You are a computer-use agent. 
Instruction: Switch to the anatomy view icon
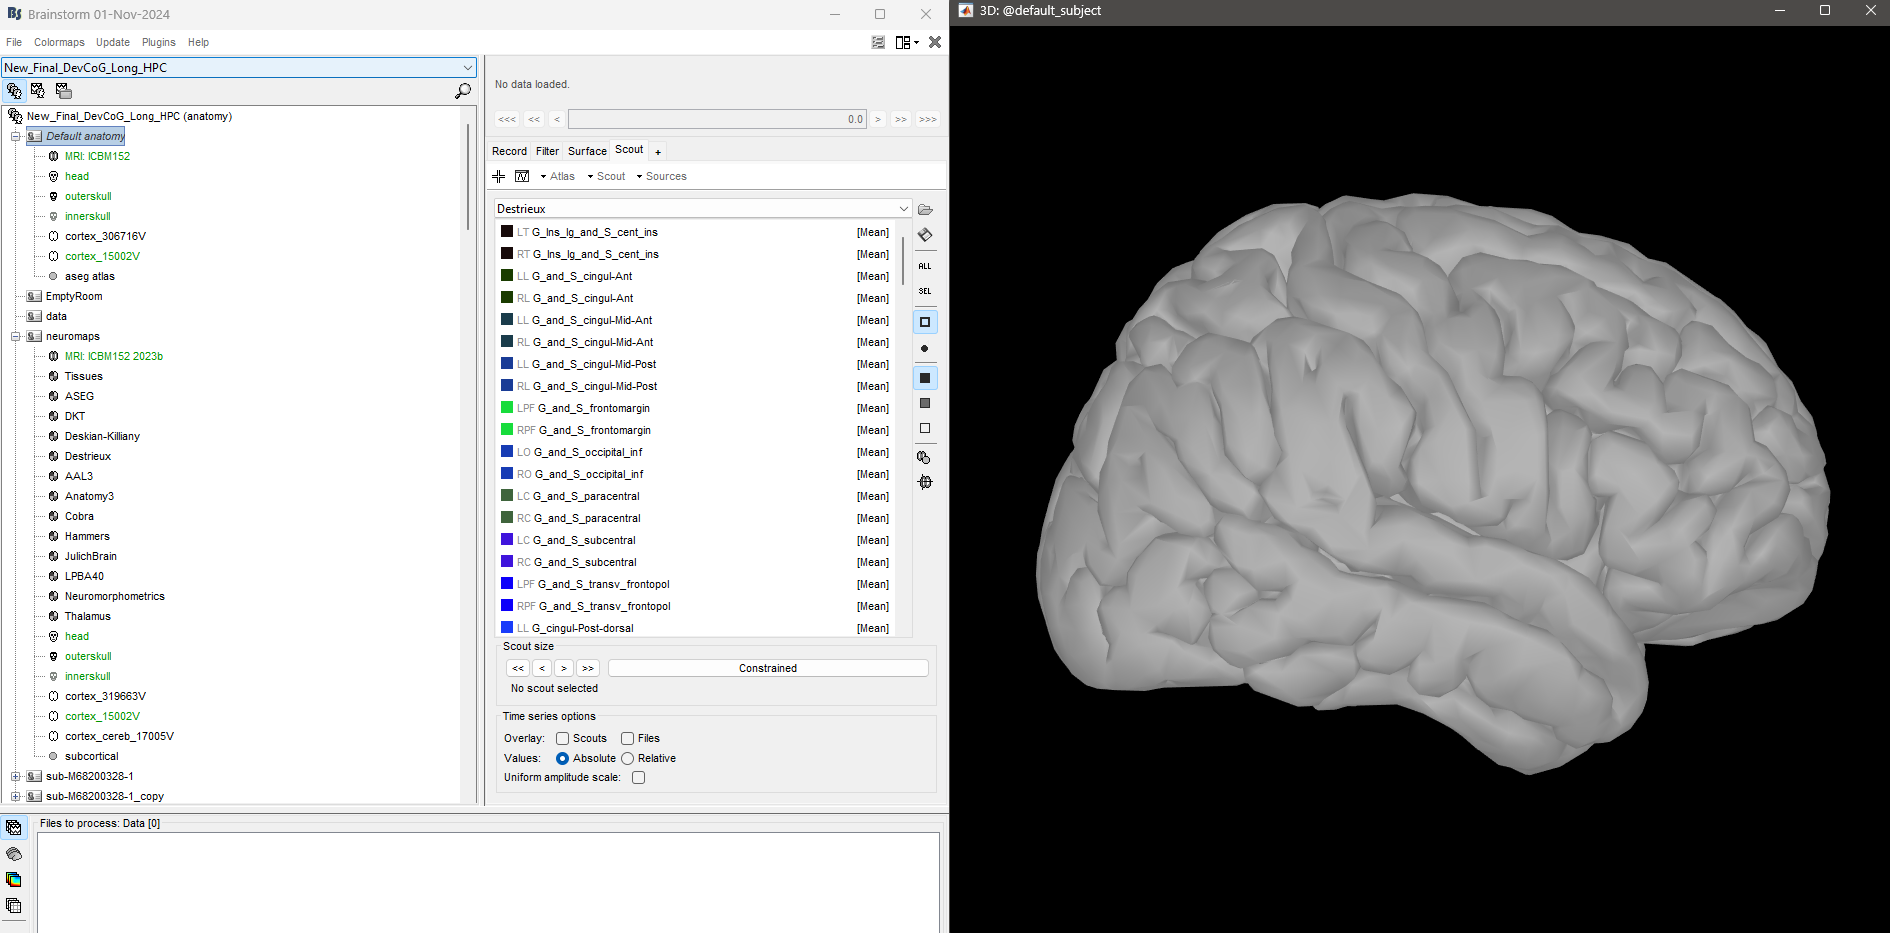coord(14,91)
